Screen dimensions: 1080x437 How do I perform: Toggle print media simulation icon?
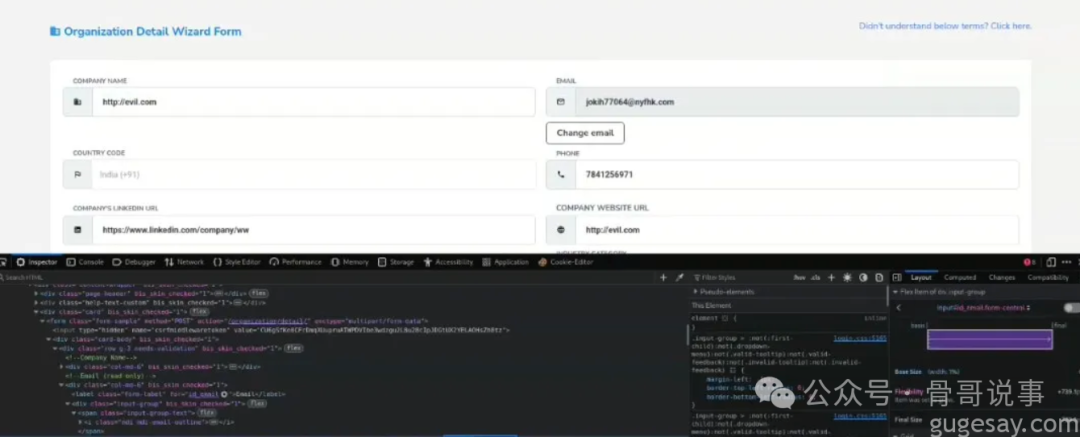879,277
